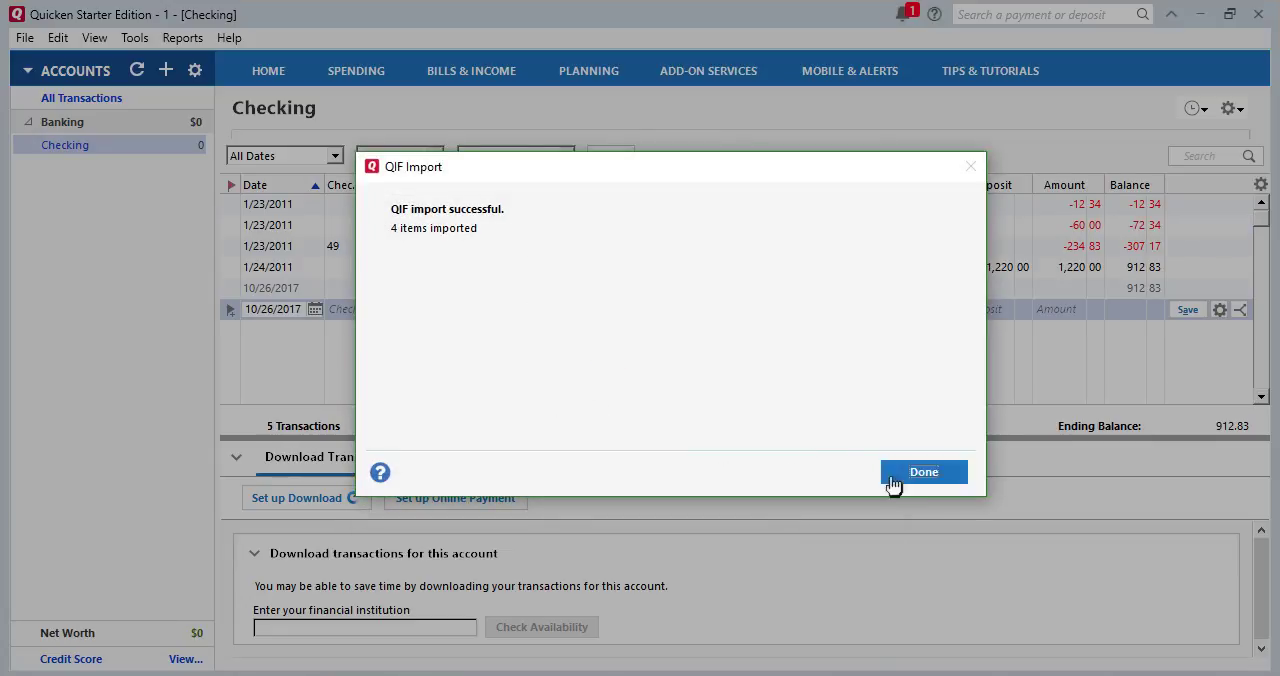This screenshot has width=1280, height=676.
Task: Open the Credit Score link
Action: [71, 659]
